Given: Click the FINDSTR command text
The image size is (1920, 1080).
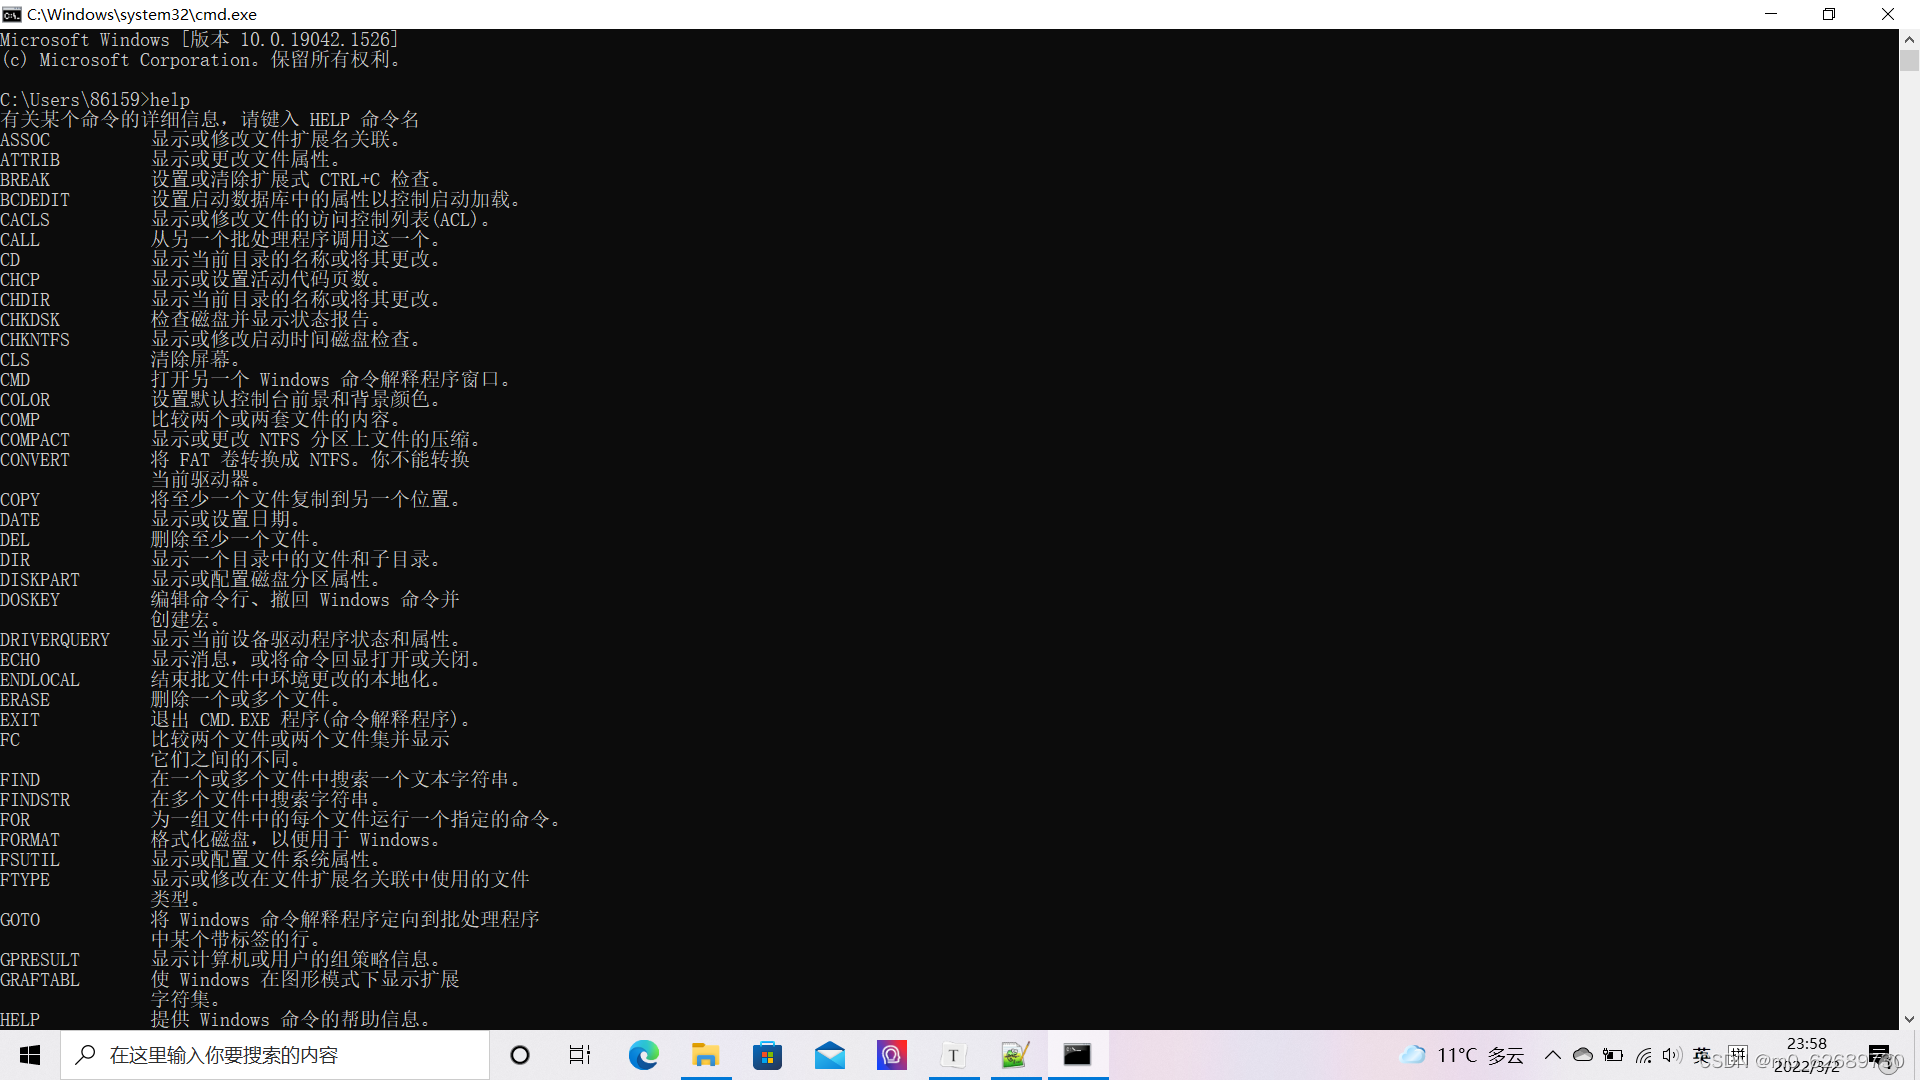Looking at the screenshot, I should point(35,800).
